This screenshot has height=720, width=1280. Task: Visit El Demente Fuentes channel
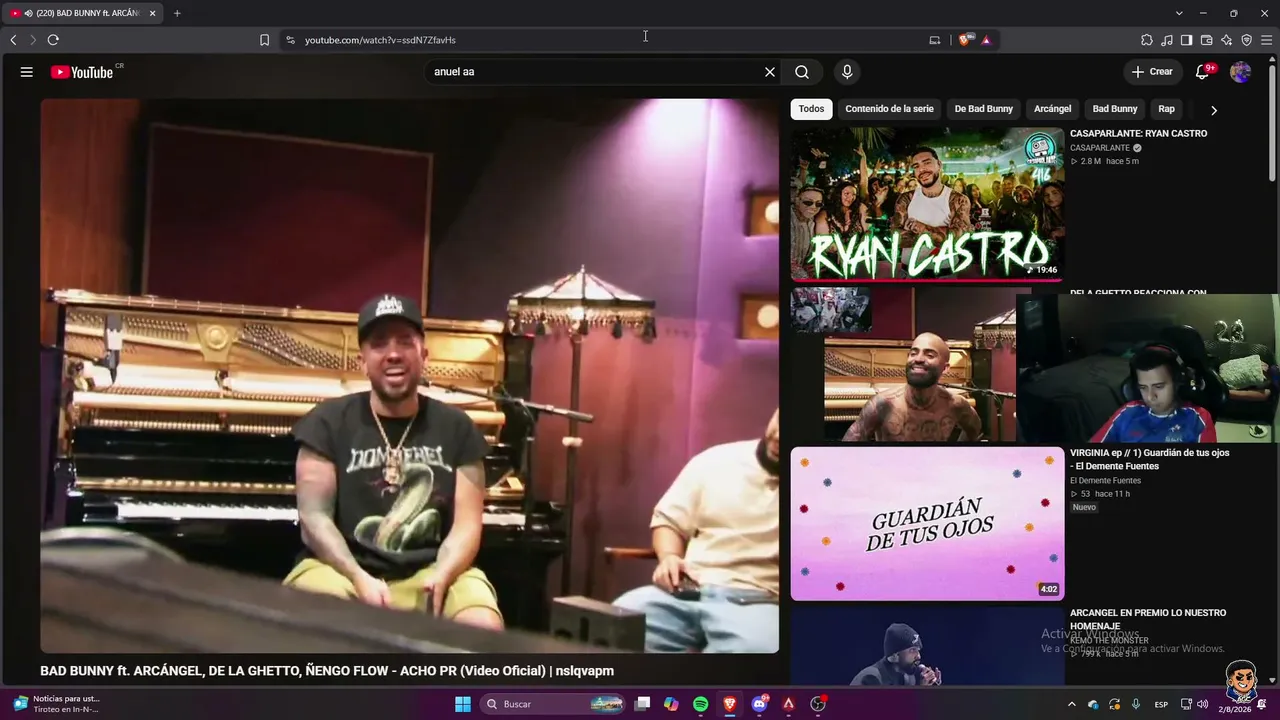1105,481
